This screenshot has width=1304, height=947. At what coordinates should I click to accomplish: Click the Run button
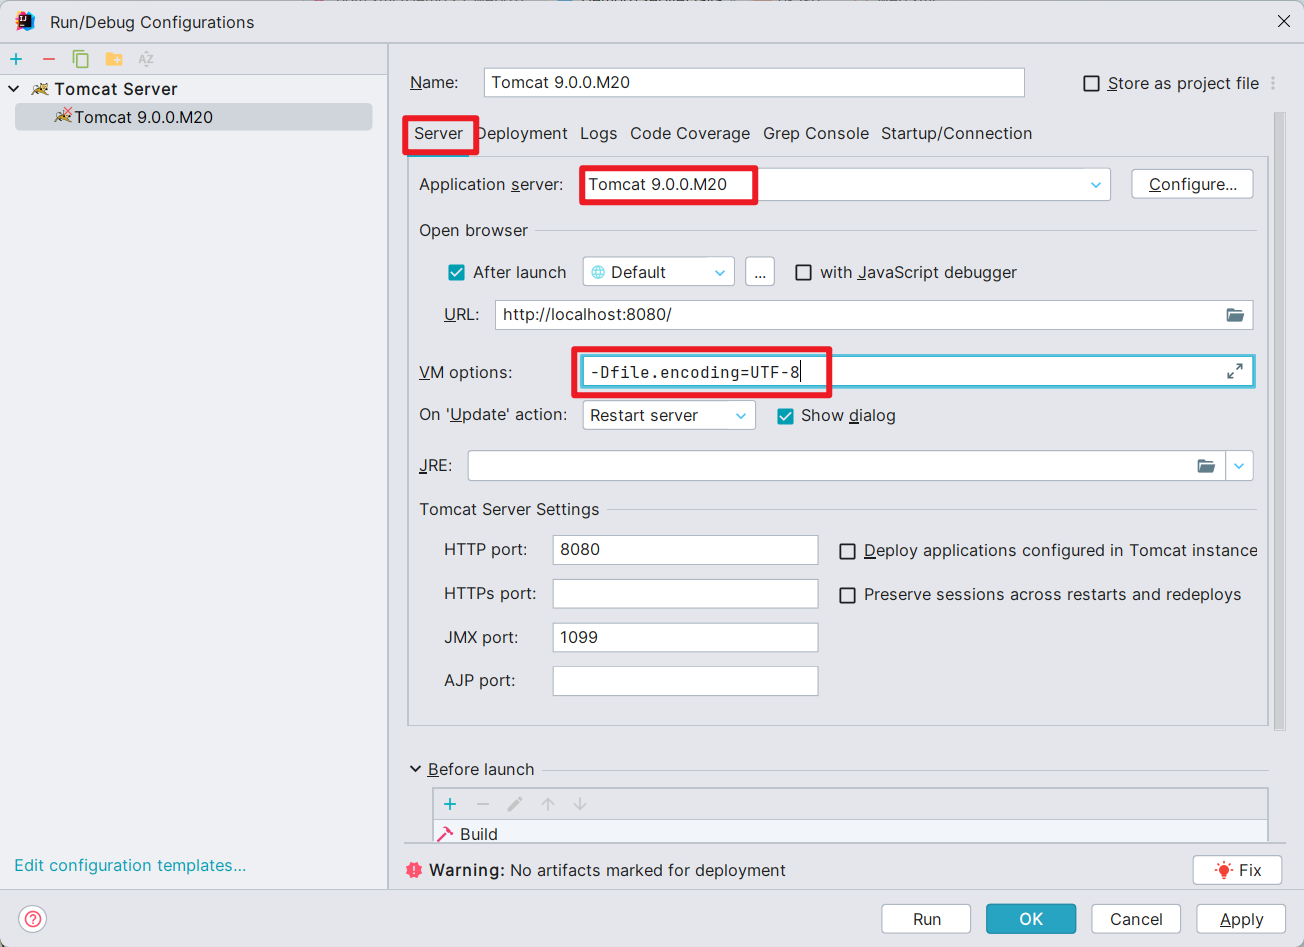pyautogui.click(x=926, y=919)
